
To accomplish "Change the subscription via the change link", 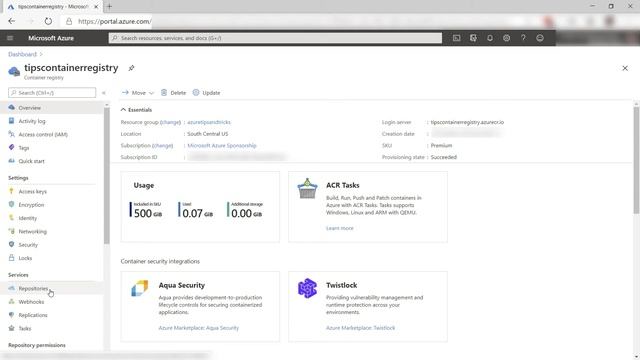I will 162,145.
